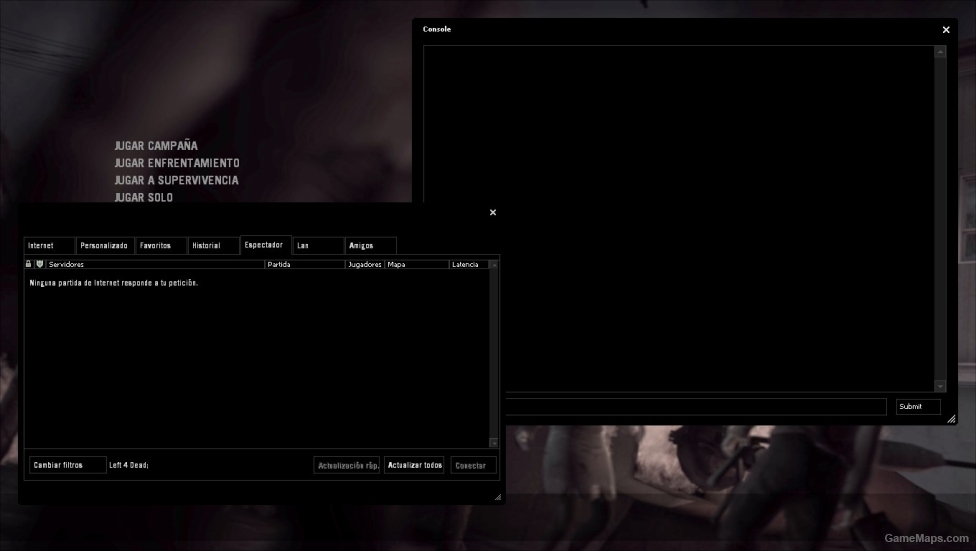Open the Internet tab in server browser
This screenshot has height=551, width=976.
(50, 245)
